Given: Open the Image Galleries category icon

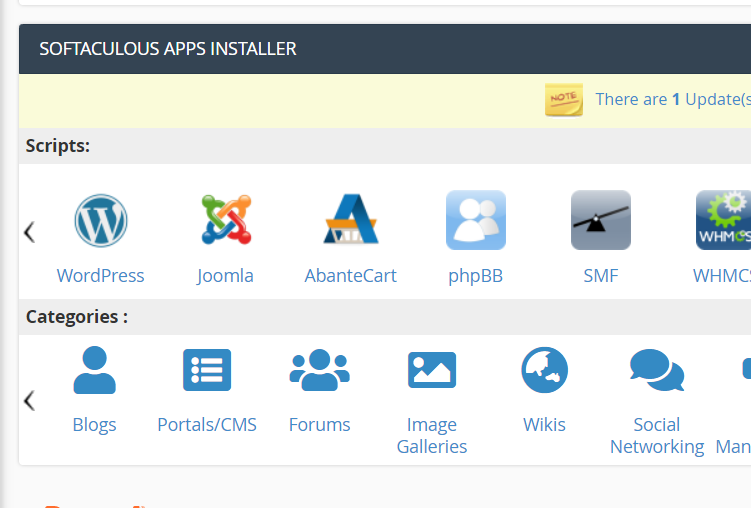Looking at the screenshot, I should tap(432, 370).
